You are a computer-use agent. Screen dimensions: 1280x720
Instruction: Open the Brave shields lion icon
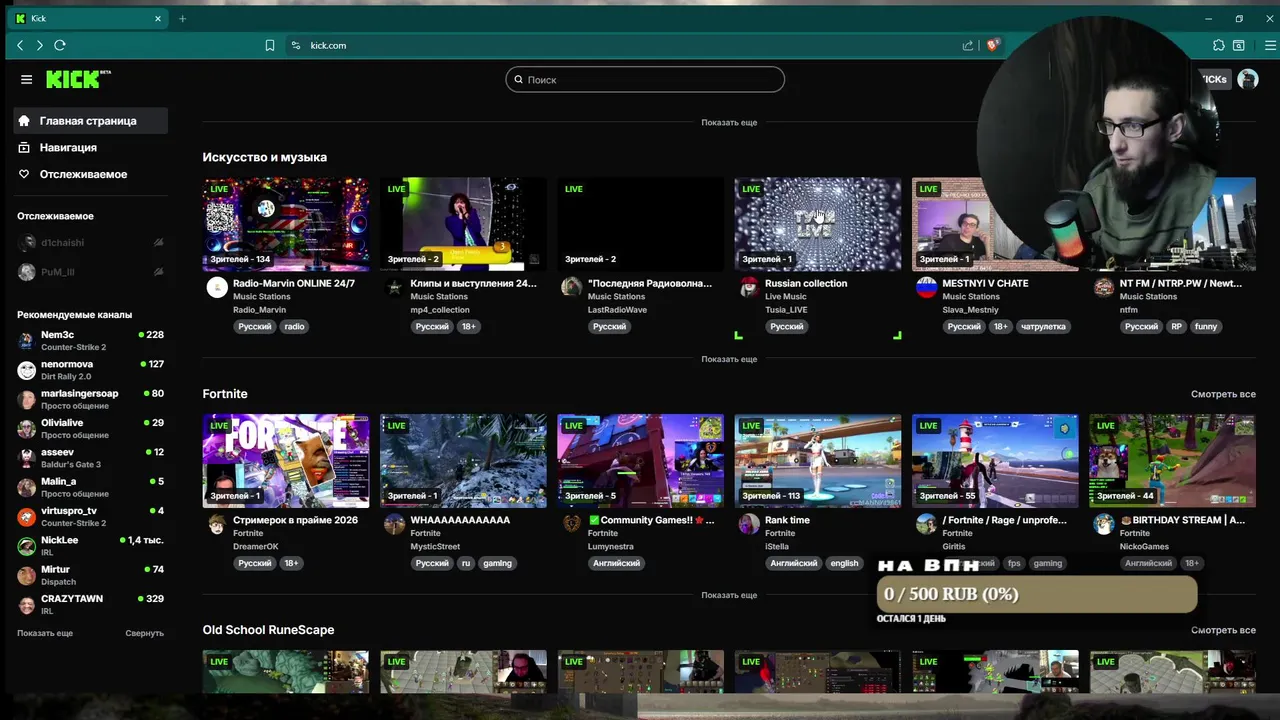click(993, 45)
